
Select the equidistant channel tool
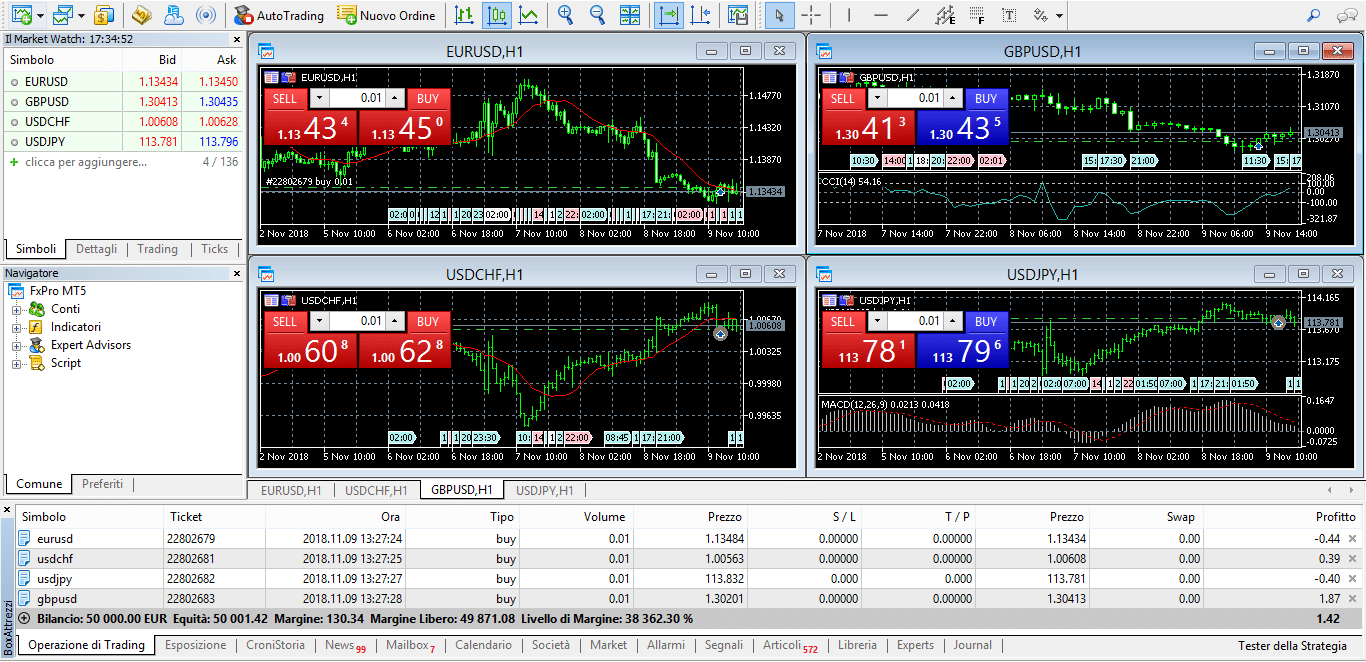click(944, 15)
